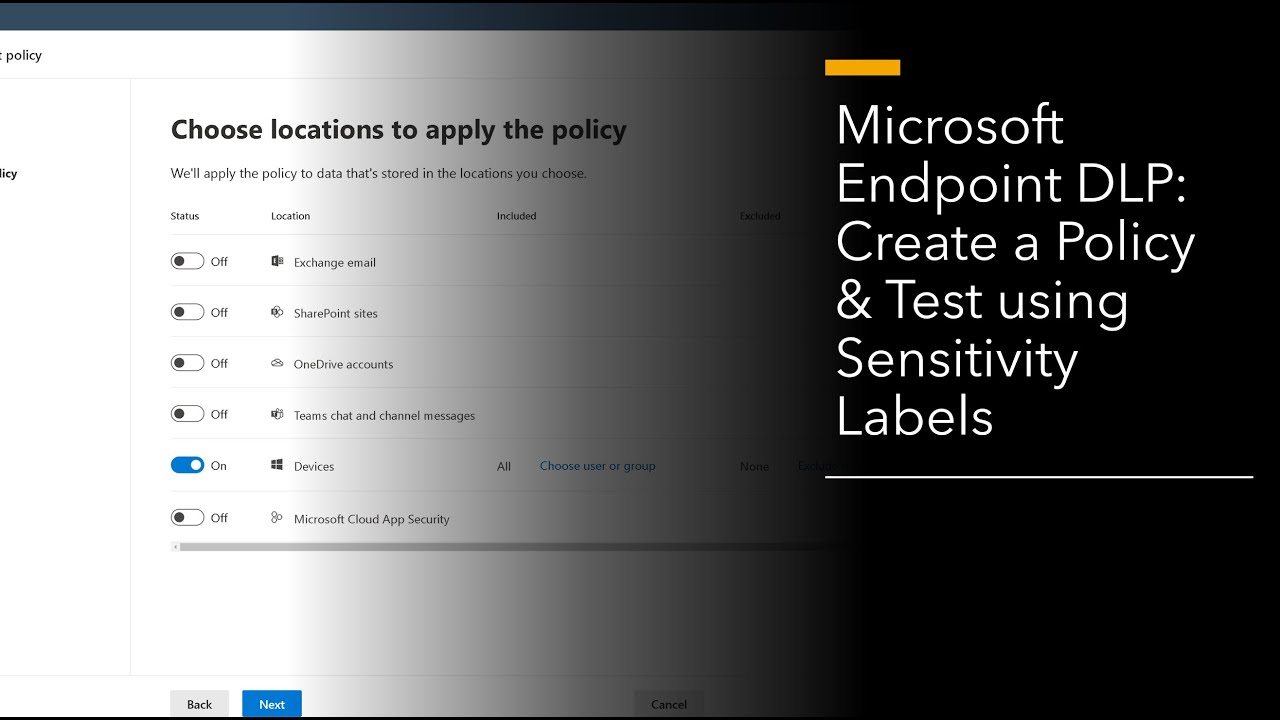Viewport: 1280px width, 720px height.
Task: Select the Teams chat and channel messages label
Action: click(x=384, y=415)
